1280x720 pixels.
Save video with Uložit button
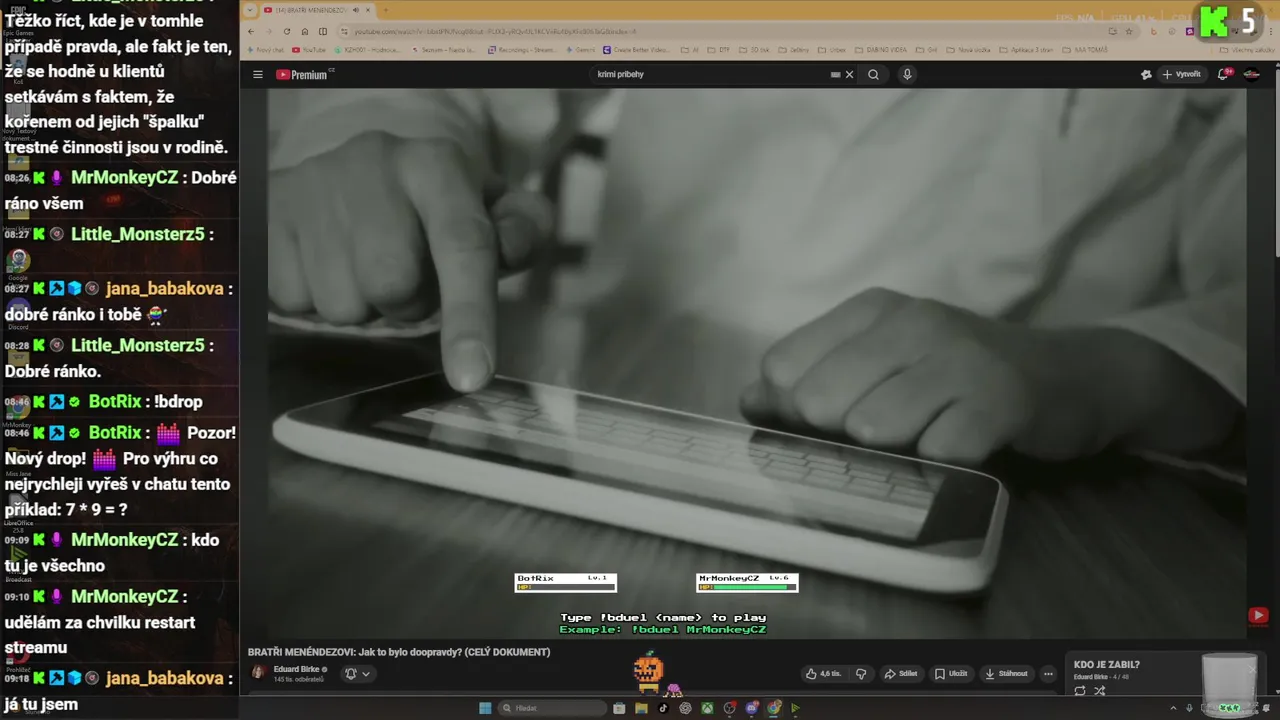(951, 674)
